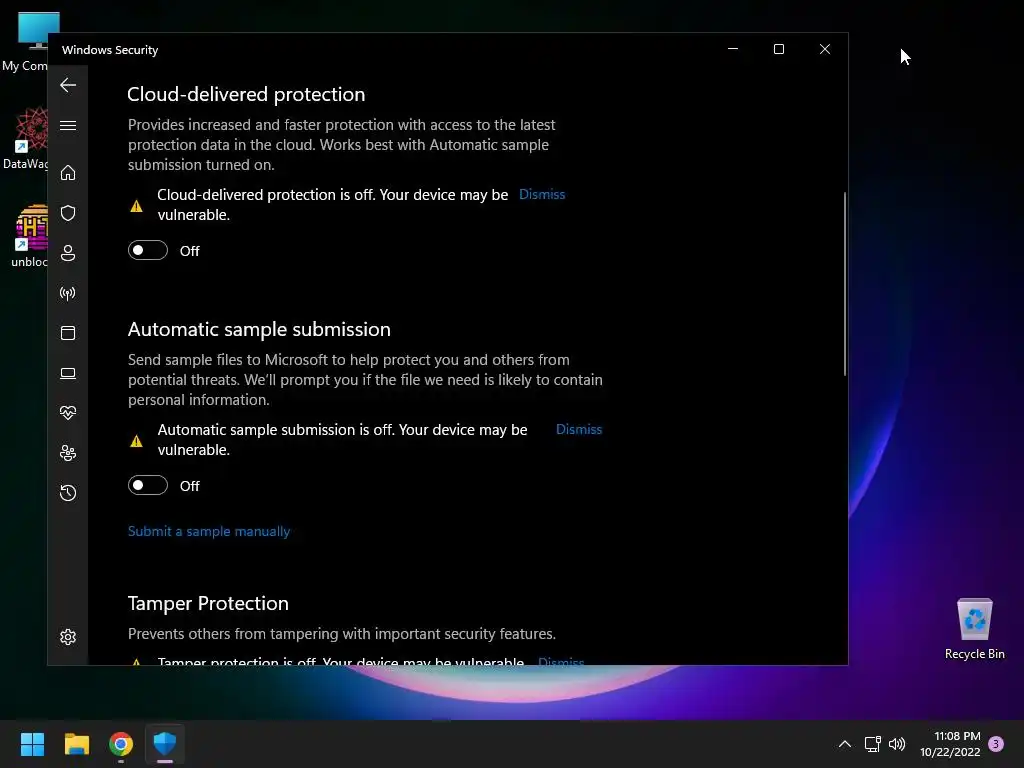
Task: Dismiss the Cloud-delivered protection warning
Action: 542,195
